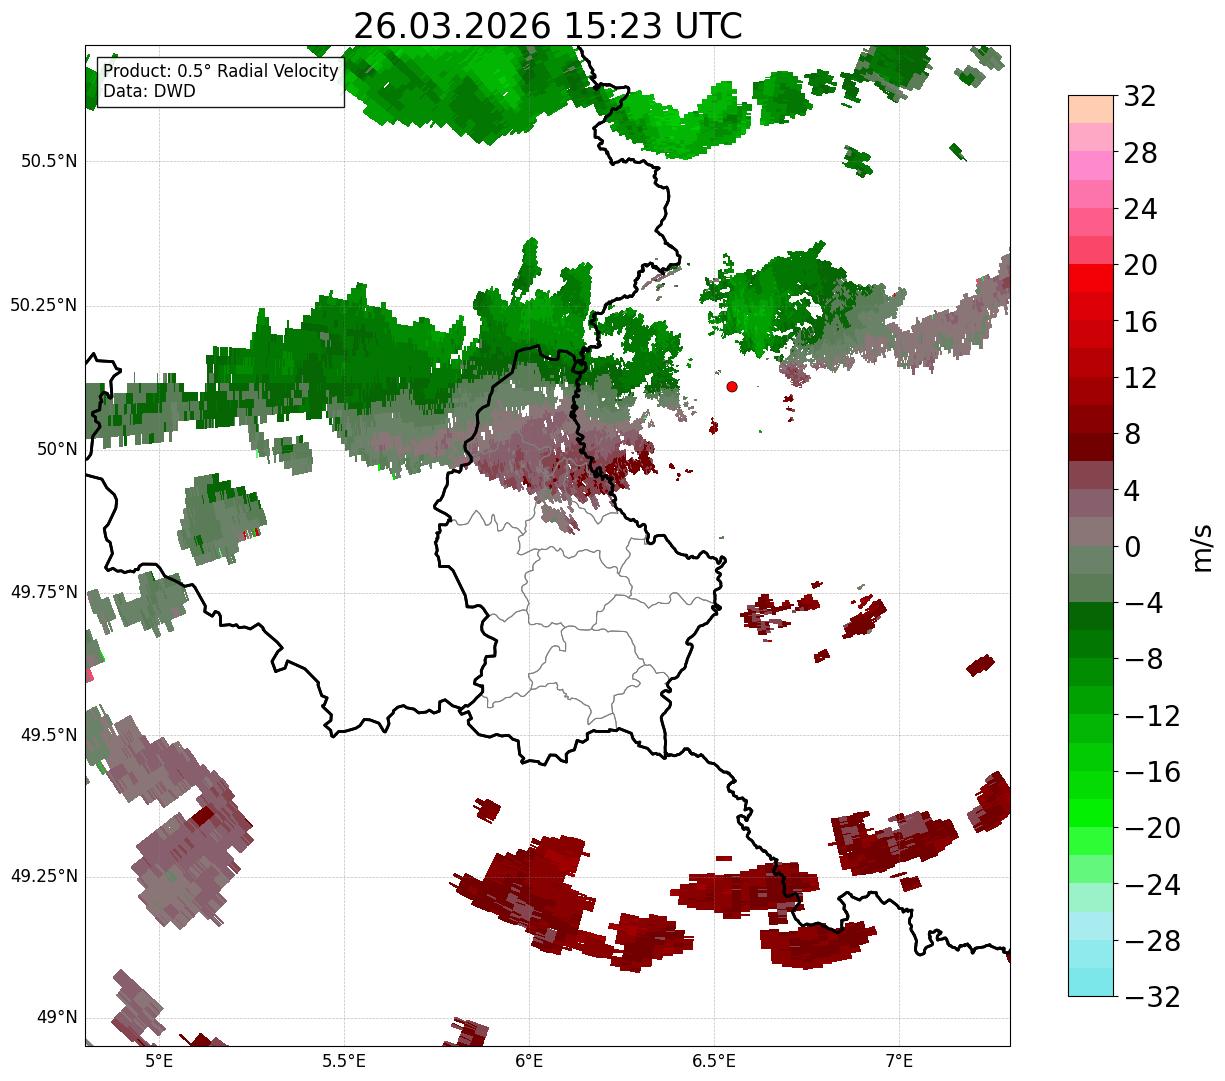Viewport: 1225px width, 1081px height.
Task: Click the colorbar tick value '0'
Action: pos(1132,547)
